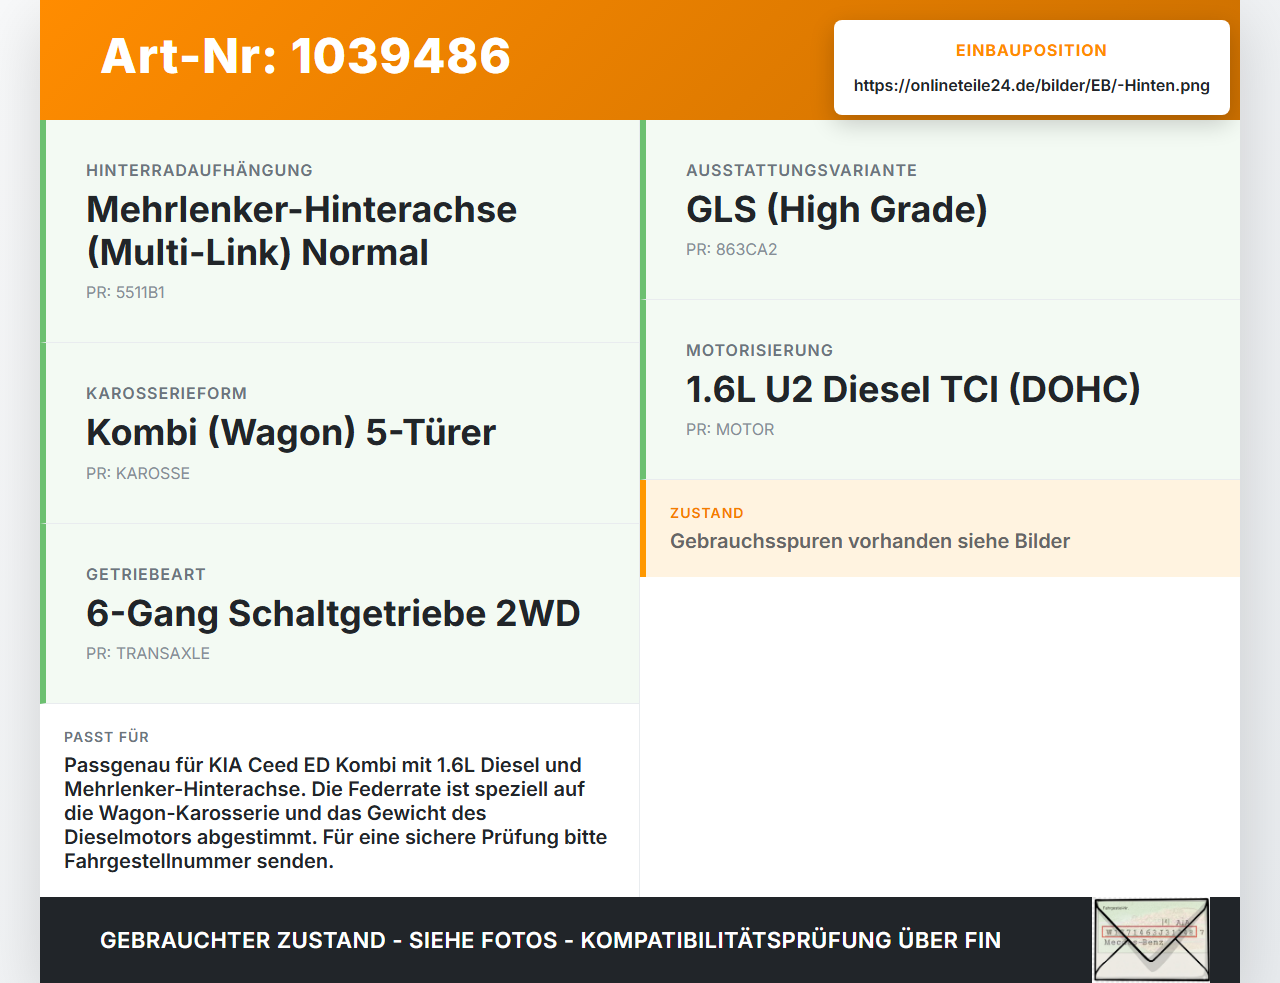Click the PR: KAROSSE code
The width and height of the screenshot is (1280, 983).
138,473
